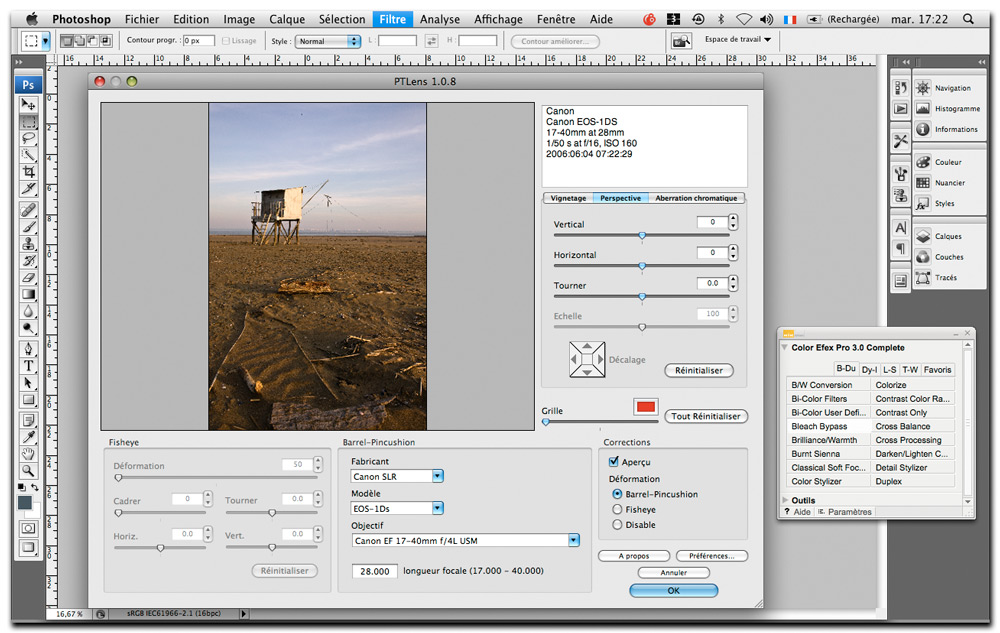The width and height of the screenshot is (1000, 633).
Task: Toggle the Lissage checkbox in options bar
Action: (226, 41)
